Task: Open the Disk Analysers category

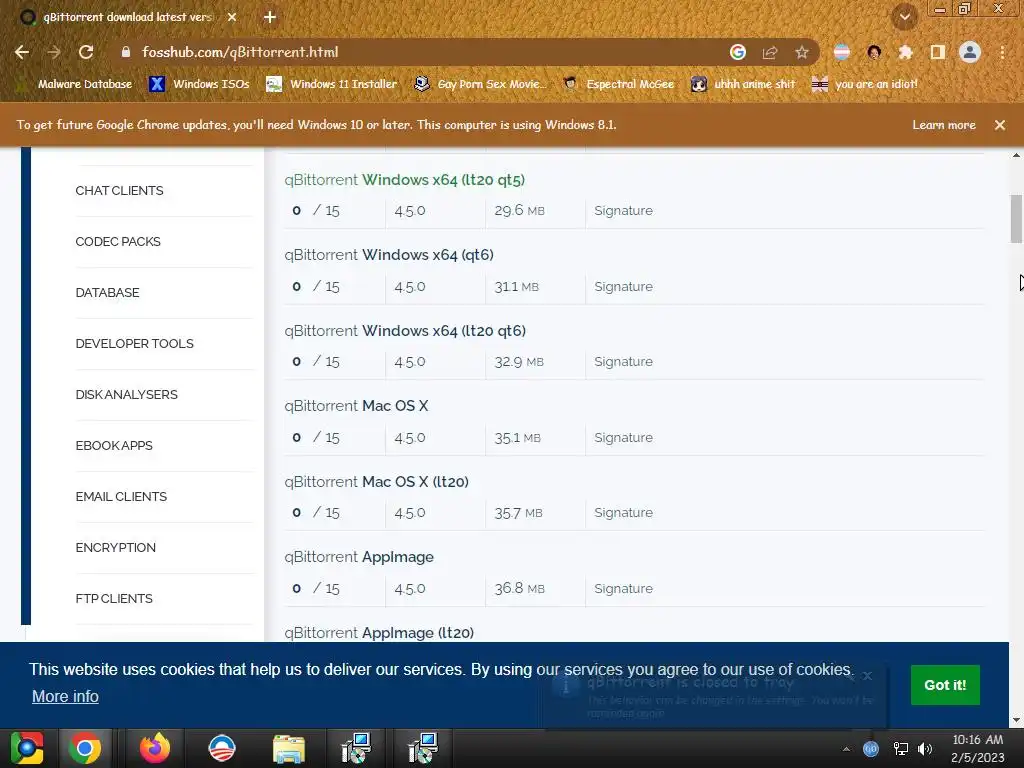Action: (126, 394)
